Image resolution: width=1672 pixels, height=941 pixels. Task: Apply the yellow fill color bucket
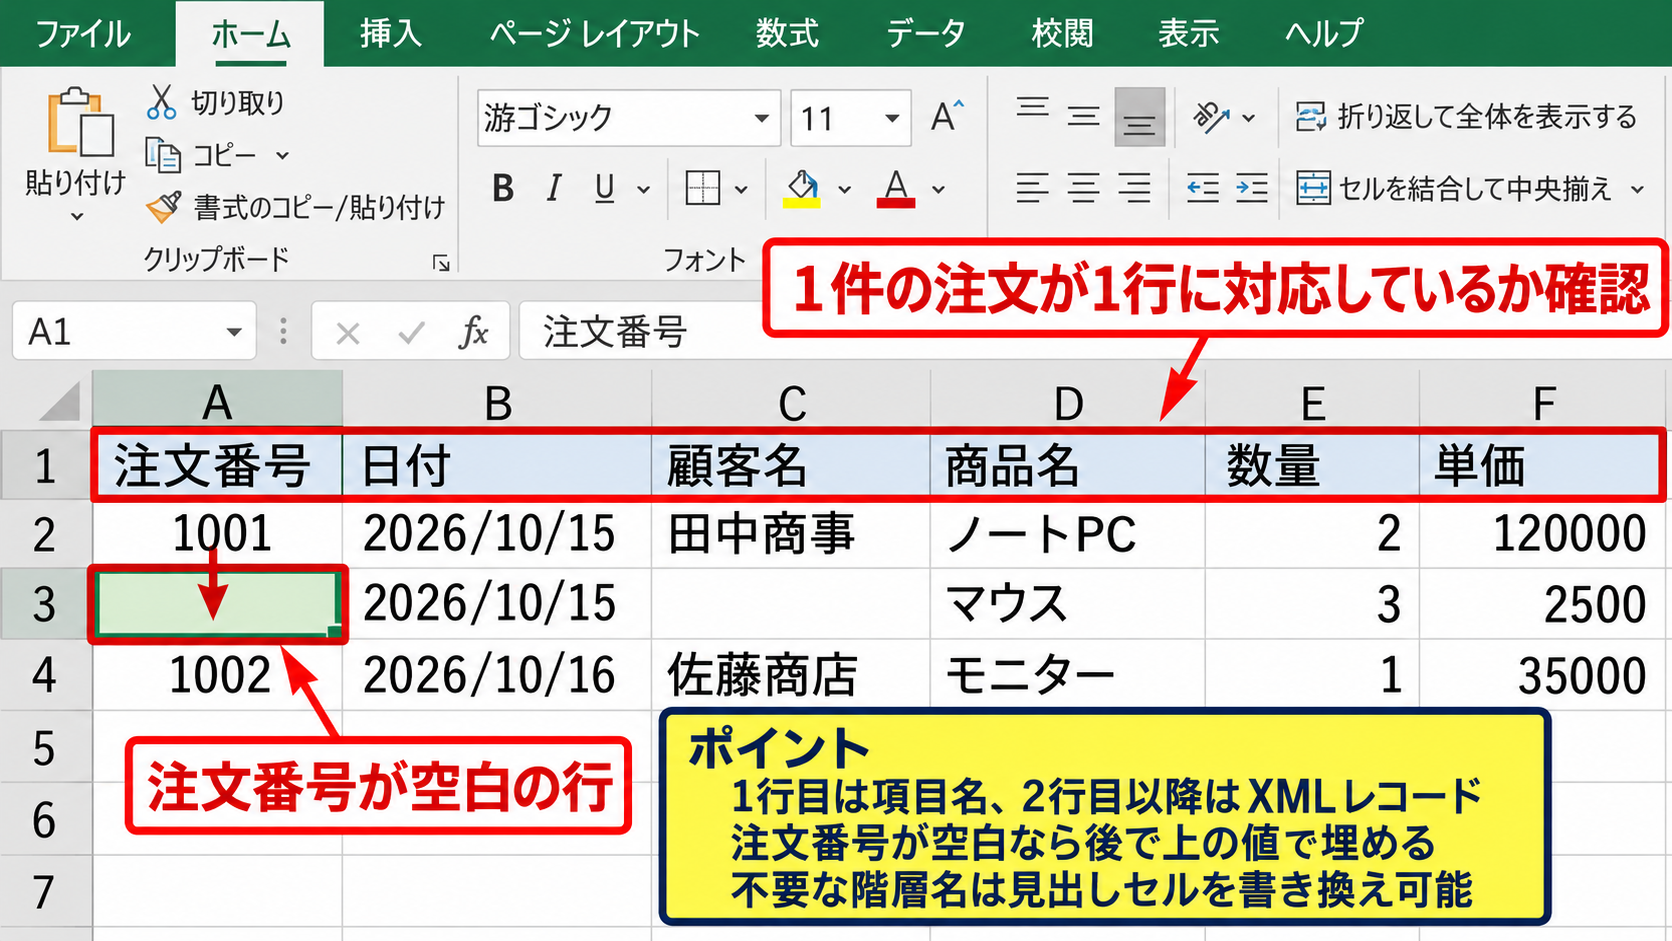802,188
